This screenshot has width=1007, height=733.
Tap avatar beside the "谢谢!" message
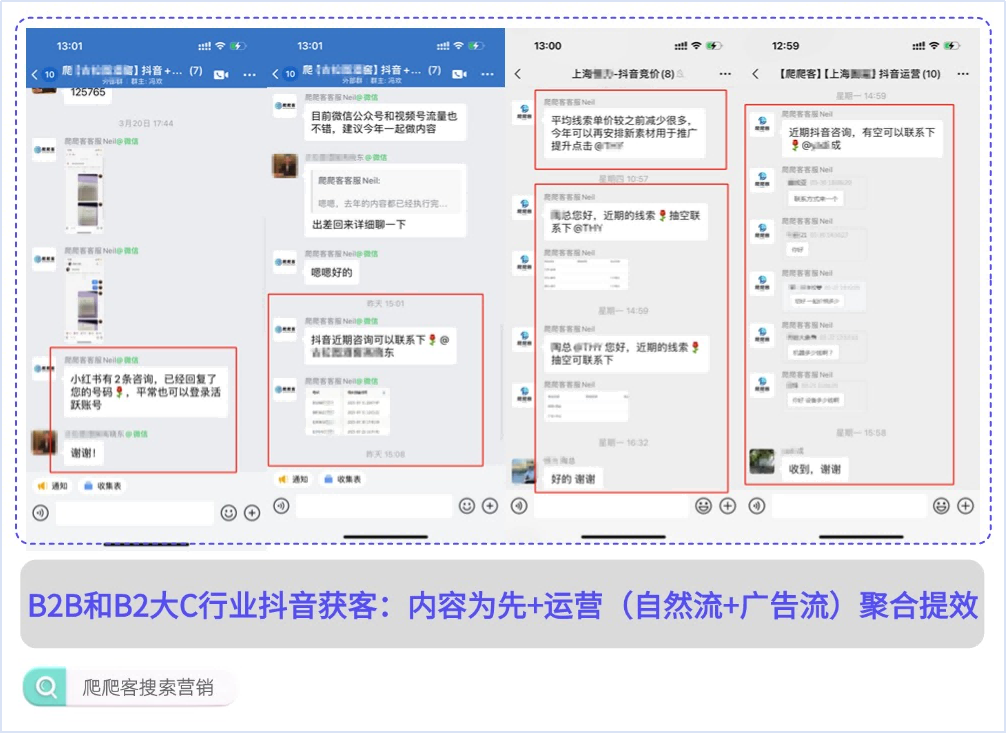[x=44, y=442]
